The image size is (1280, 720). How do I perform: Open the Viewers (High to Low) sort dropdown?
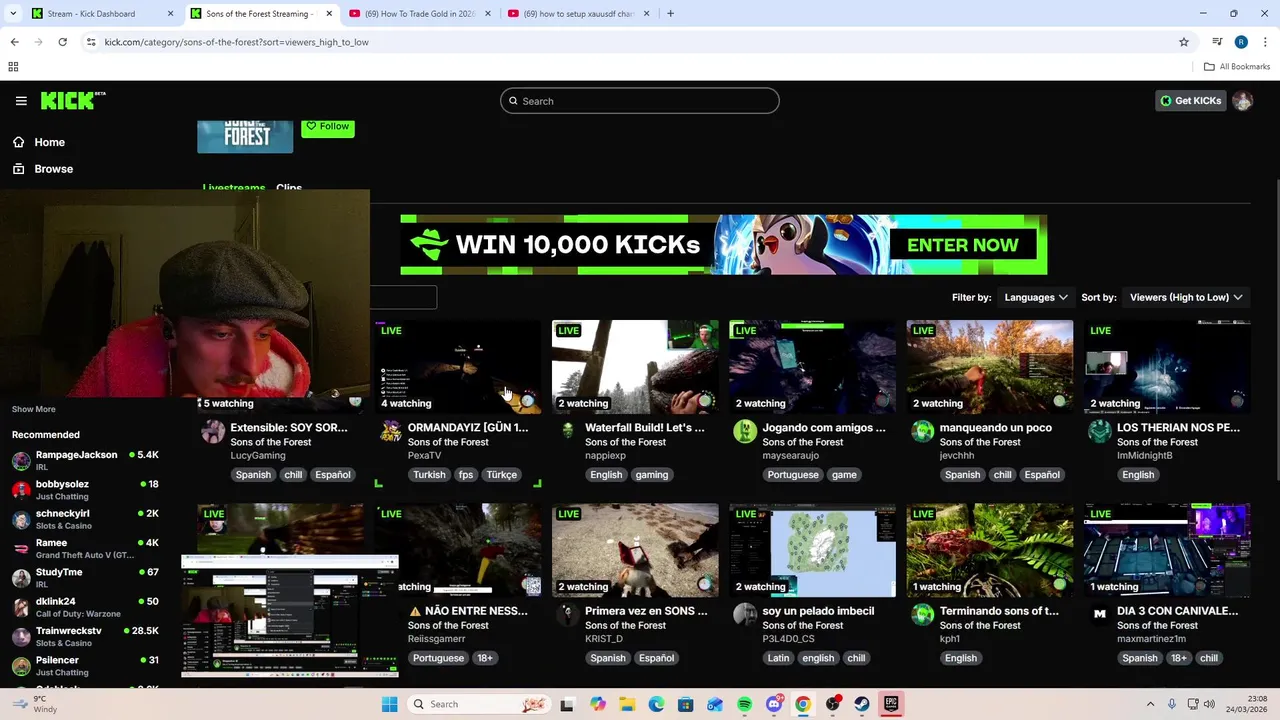(x=1186, y=297)
